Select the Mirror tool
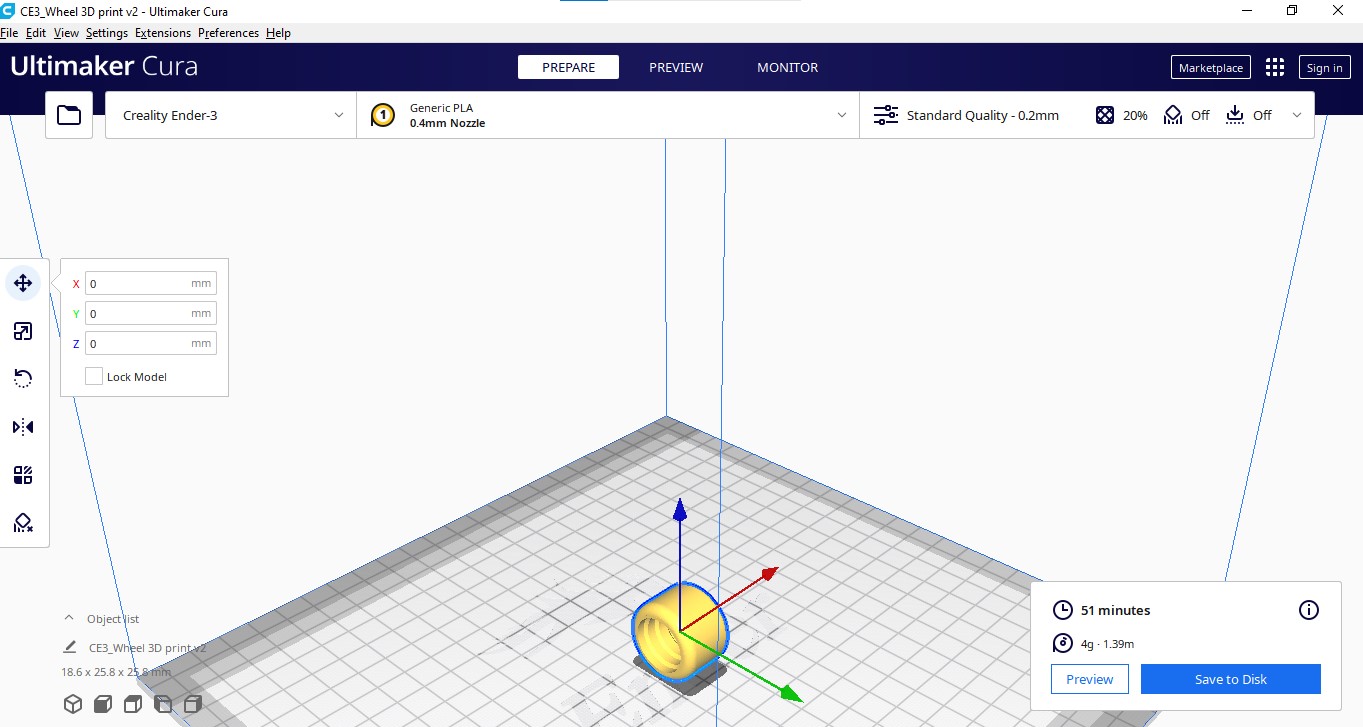Image resolution: width=1363 pixels, height=727 pixels. (23, 427)
